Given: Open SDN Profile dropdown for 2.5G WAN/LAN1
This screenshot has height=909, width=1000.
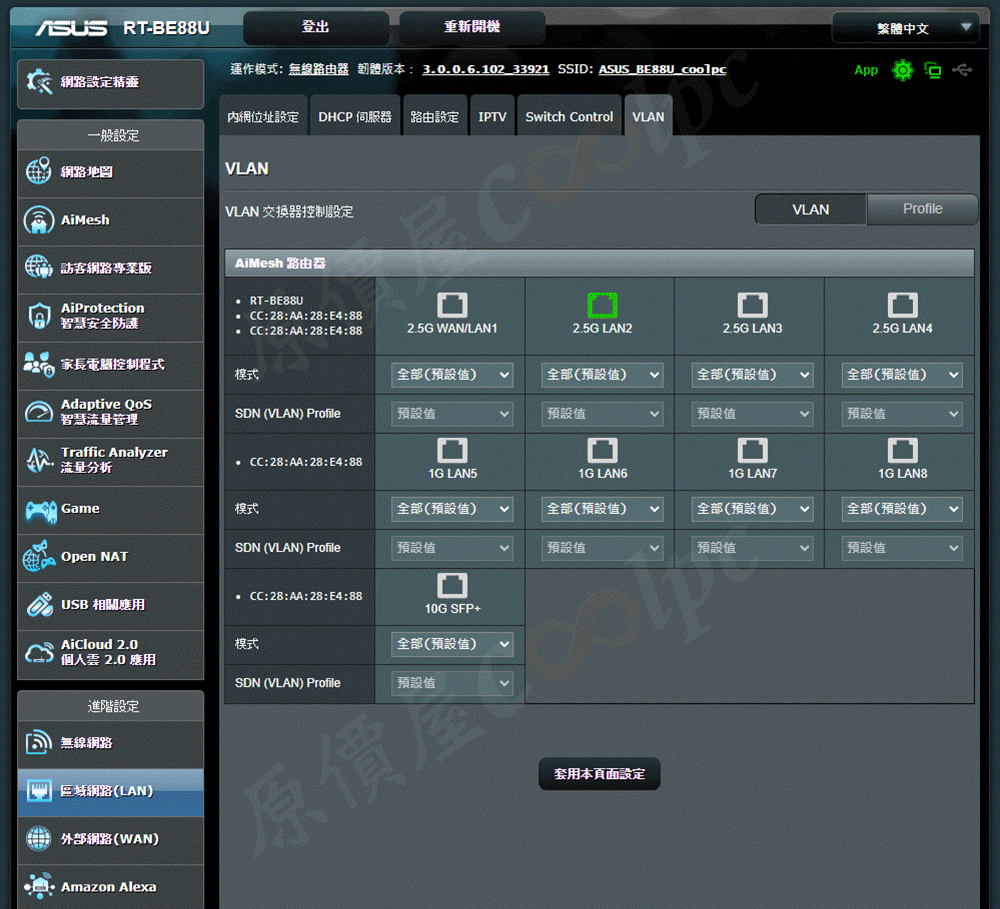Looking at the screenshot, I should 452,413.
